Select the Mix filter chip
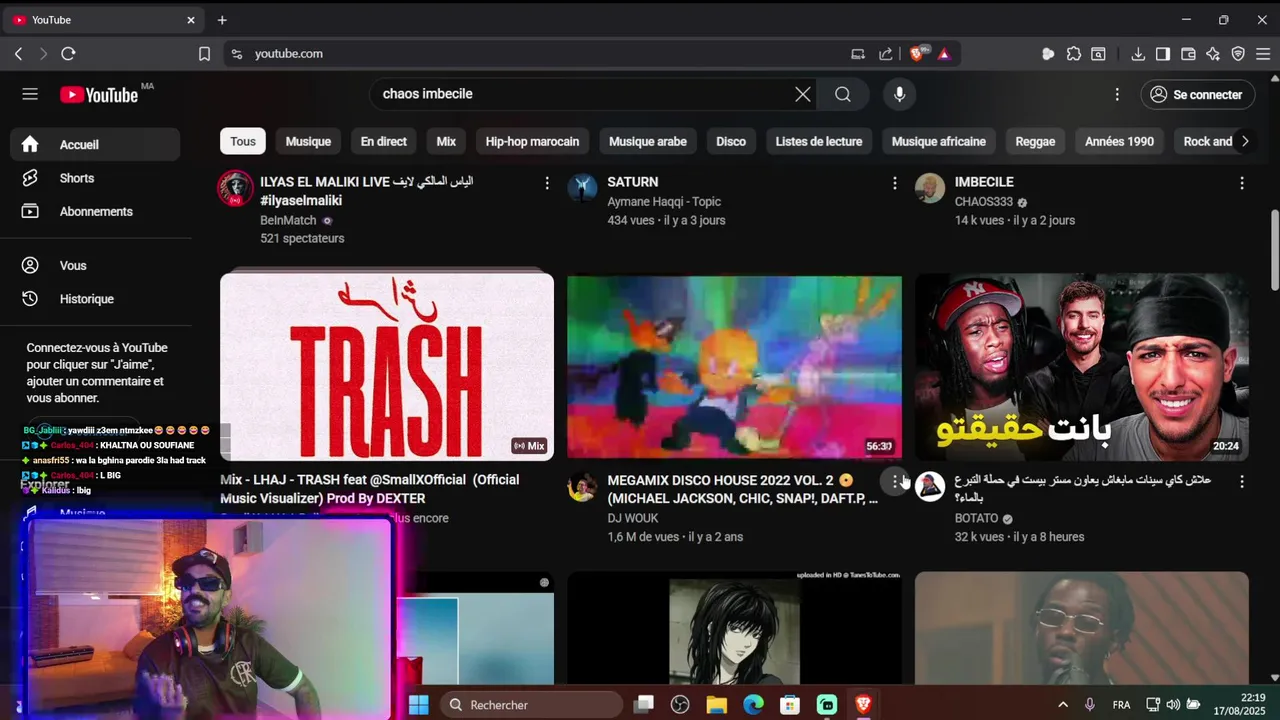Image resolution: width=1280 pixels, height=720 pixels. coord(446,142)
